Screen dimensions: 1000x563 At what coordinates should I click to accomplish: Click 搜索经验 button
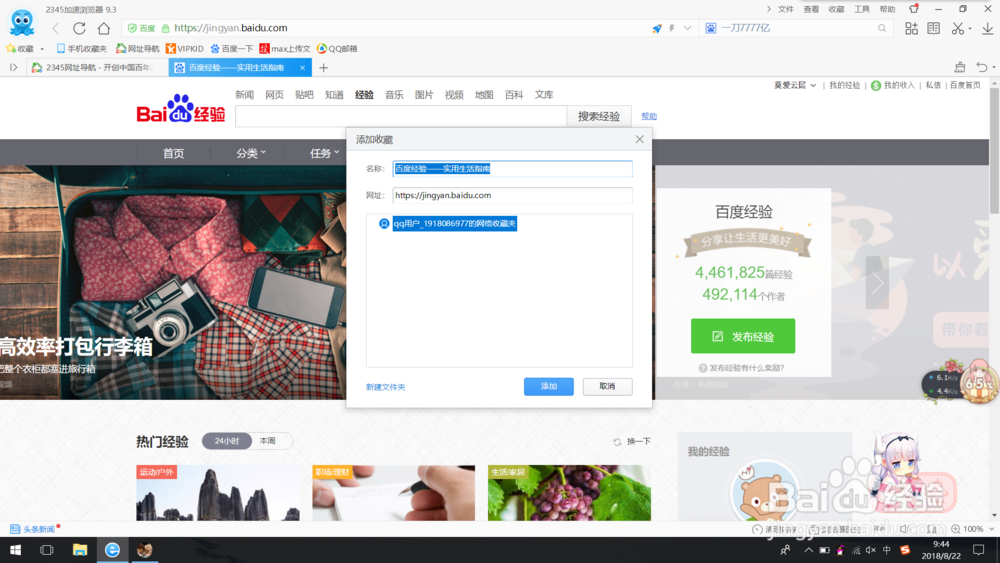(599, 116)
